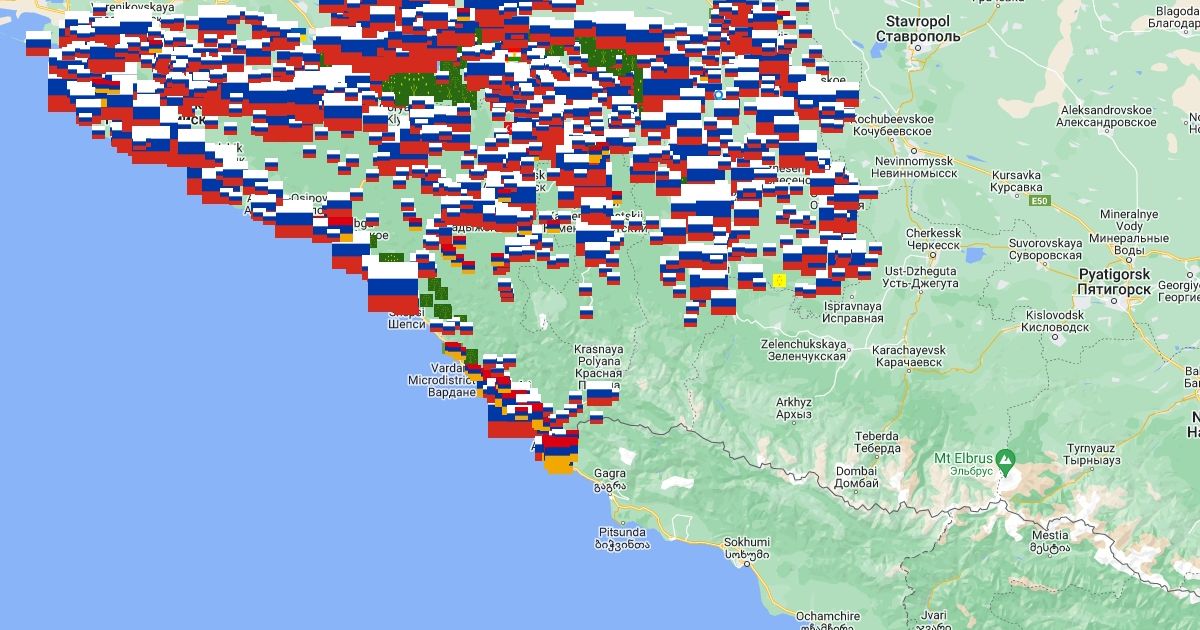The height and width of the screenshot is (630, 1200).
Task: Select the Gagra label
Action: [x=610, y=479]
